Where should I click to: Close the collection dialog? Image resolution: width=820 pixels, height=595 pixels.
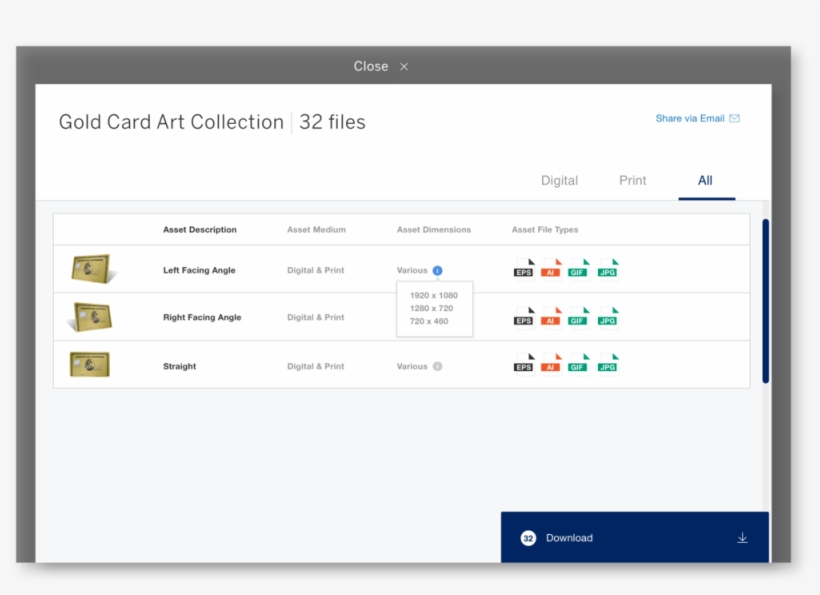point(381,66)
